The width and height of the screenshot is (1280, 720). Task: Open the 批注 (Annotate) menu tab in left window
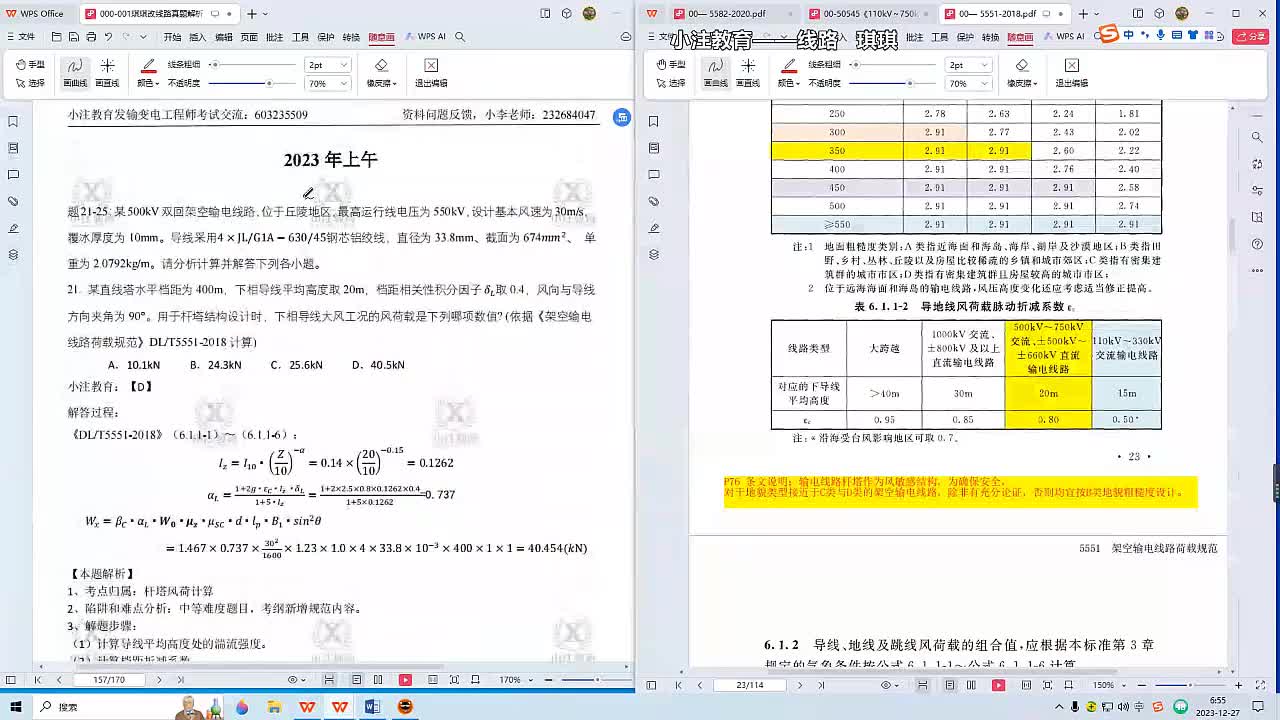275,37
